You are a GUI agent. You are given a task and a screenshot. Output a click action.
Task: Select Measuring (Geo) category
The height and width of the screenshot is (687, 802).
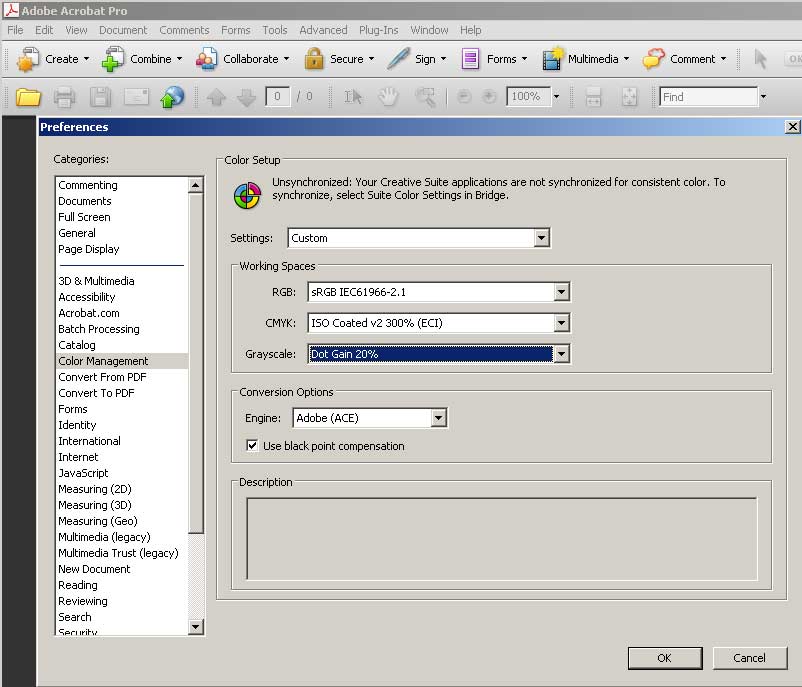(x=122, y=521)
